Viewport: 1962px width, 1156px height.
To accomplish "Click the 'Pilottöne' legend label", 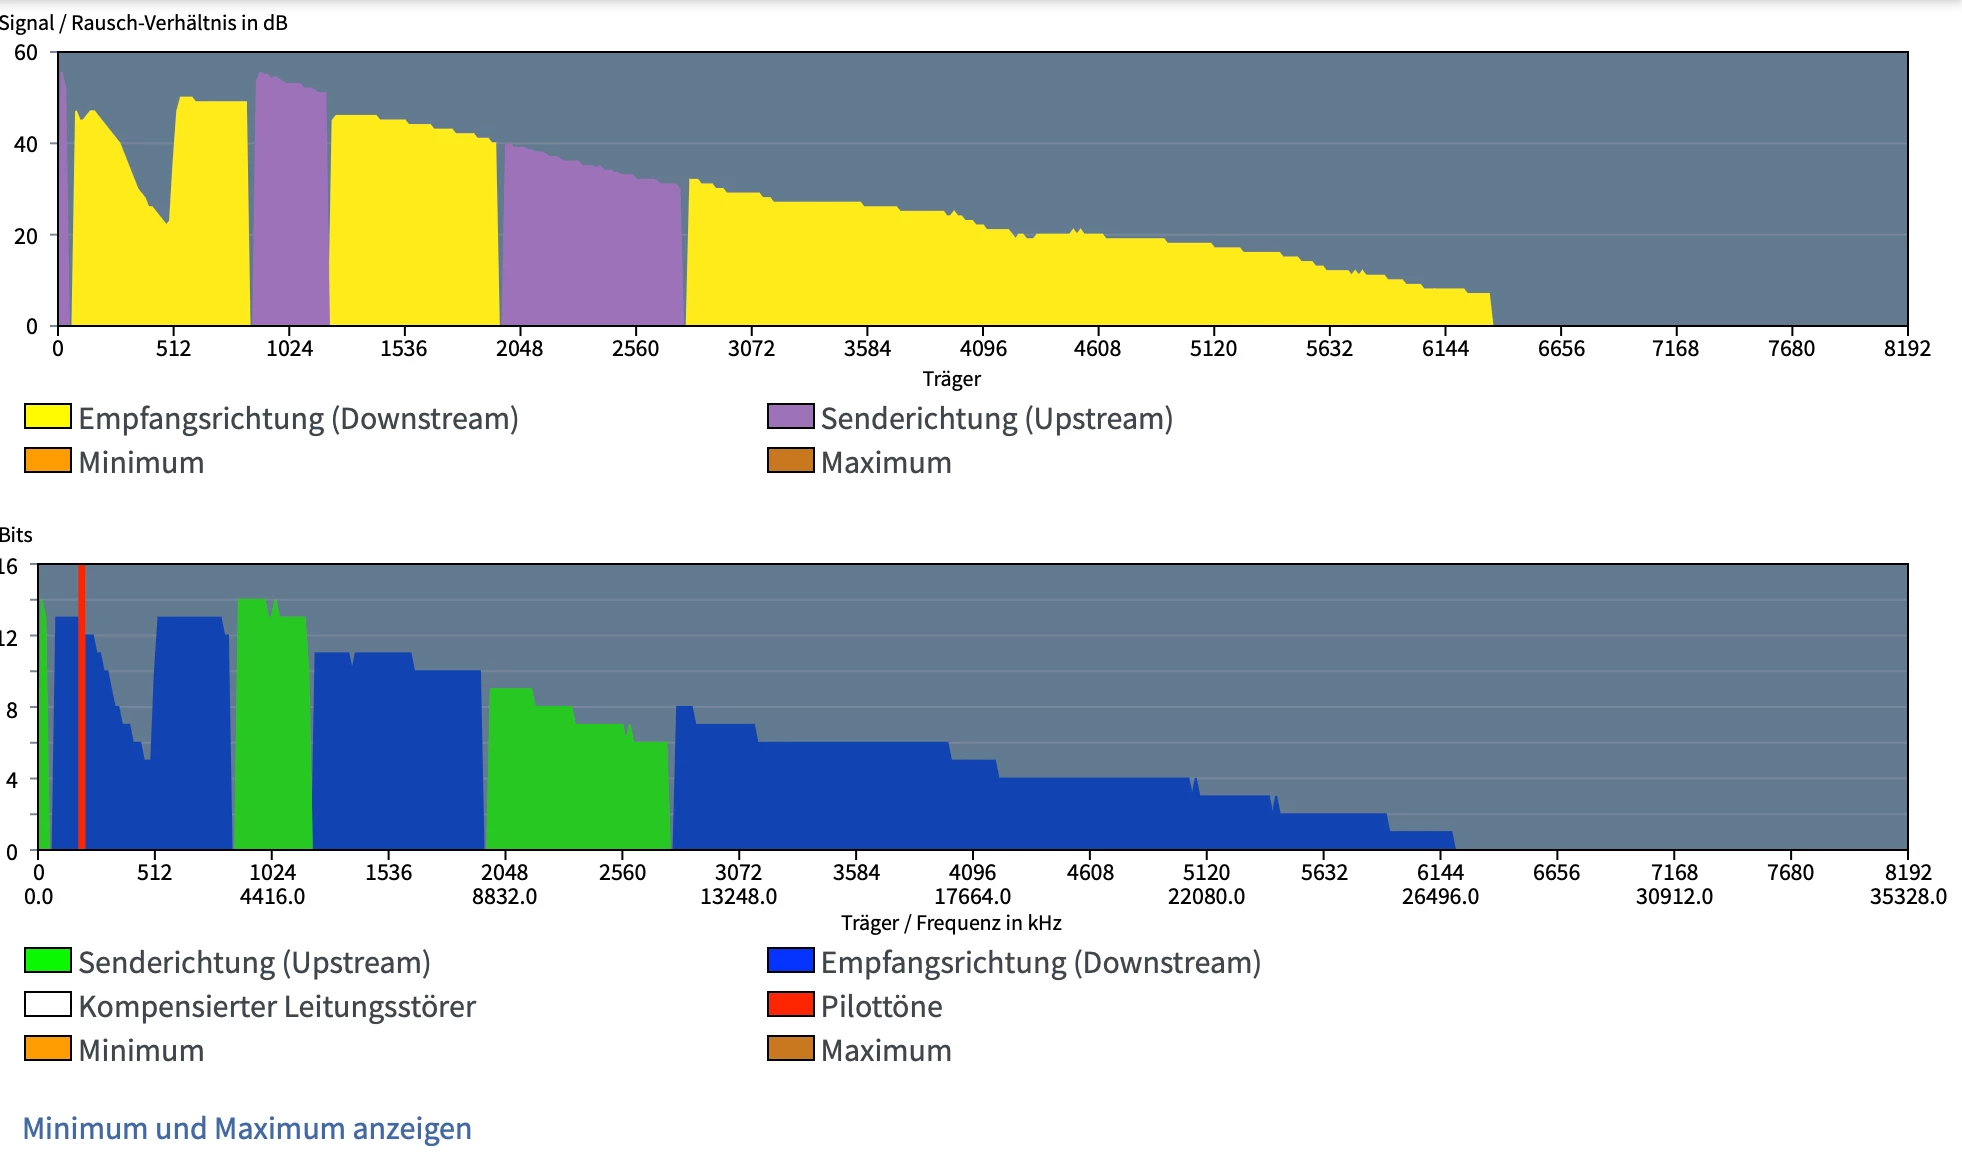I will [881, 1006].
